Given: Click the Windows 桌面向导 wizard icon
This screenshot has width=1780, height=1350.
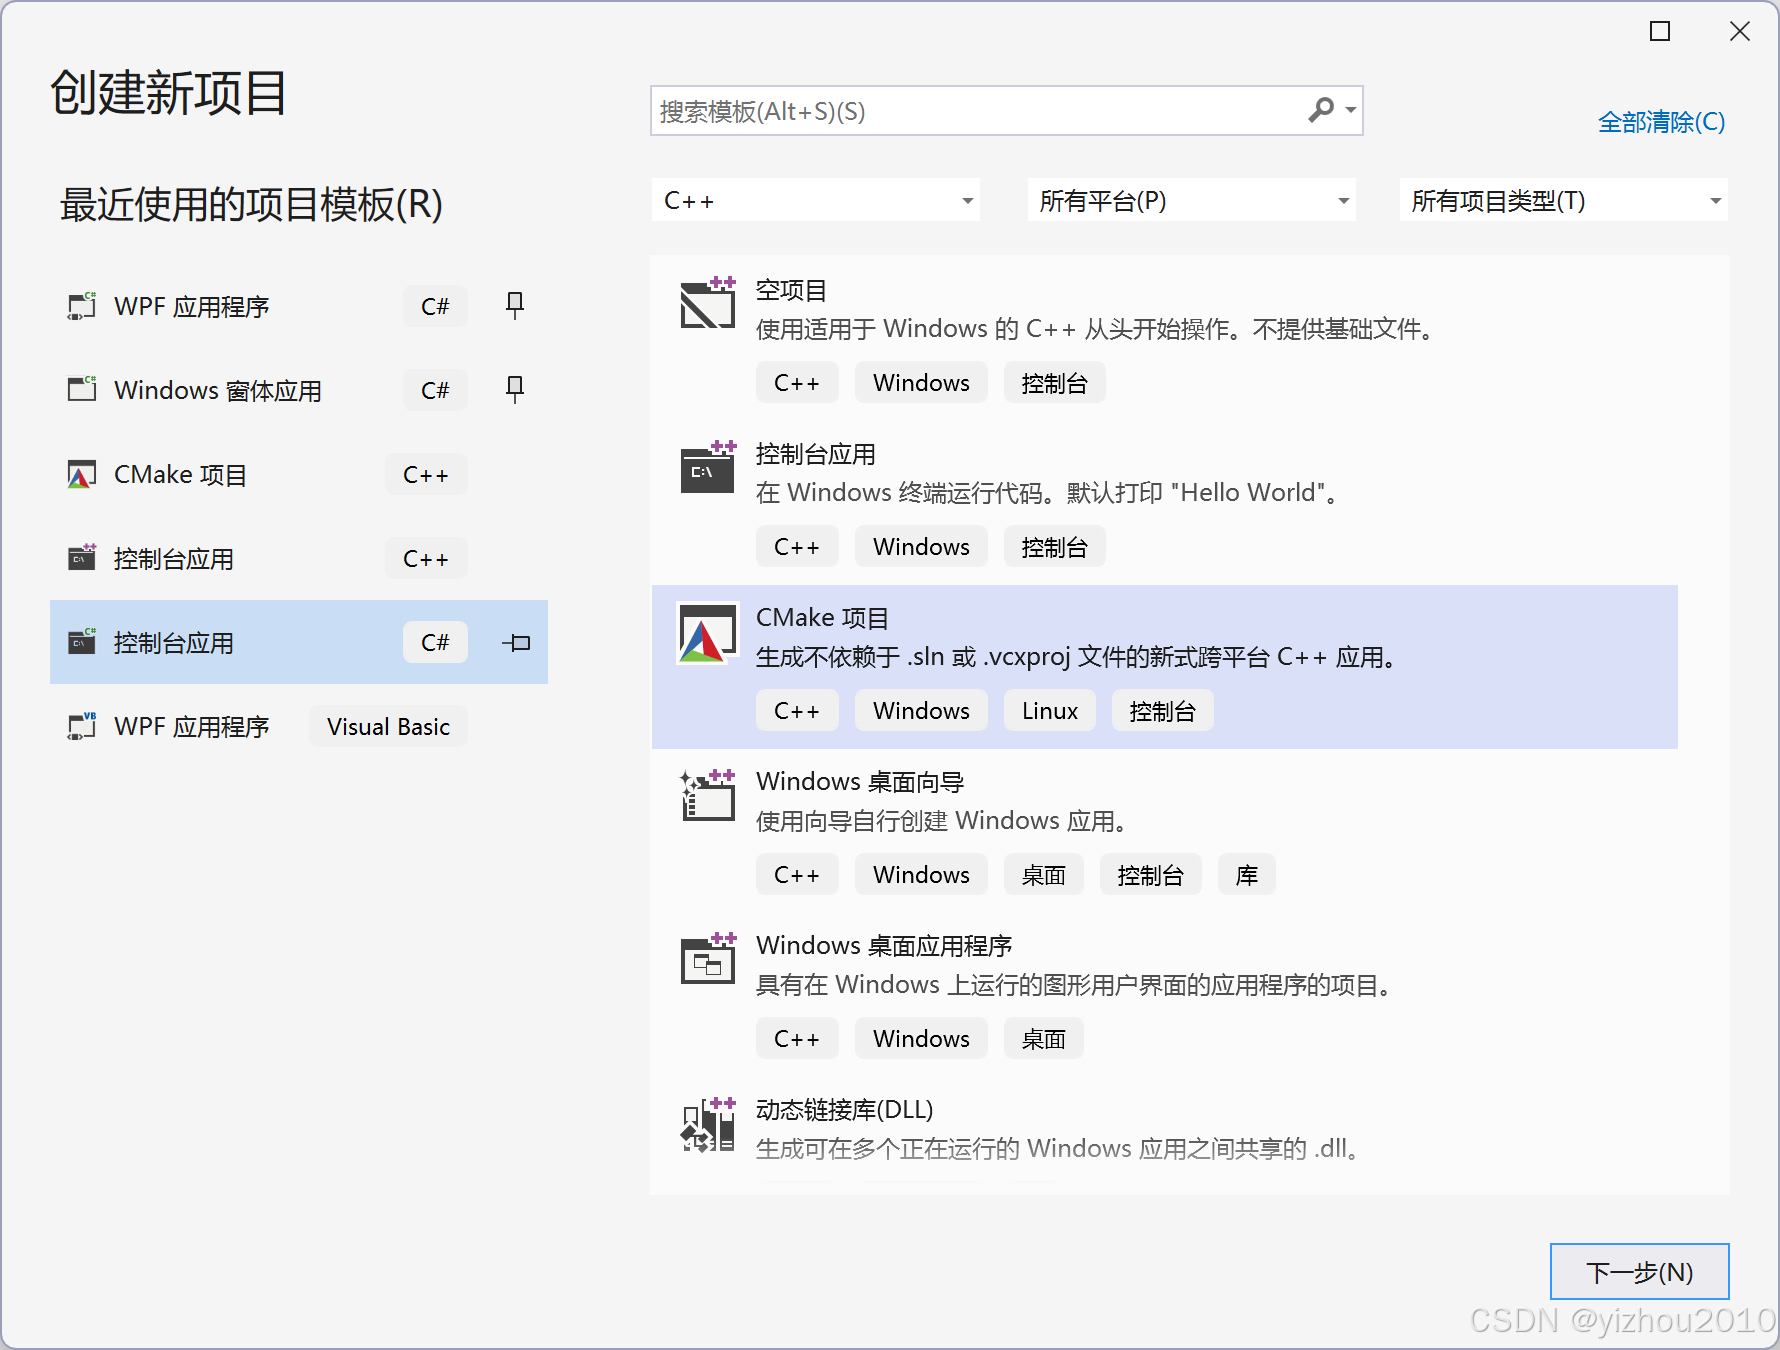Looking at the screenshot, I should click(708, 795).
